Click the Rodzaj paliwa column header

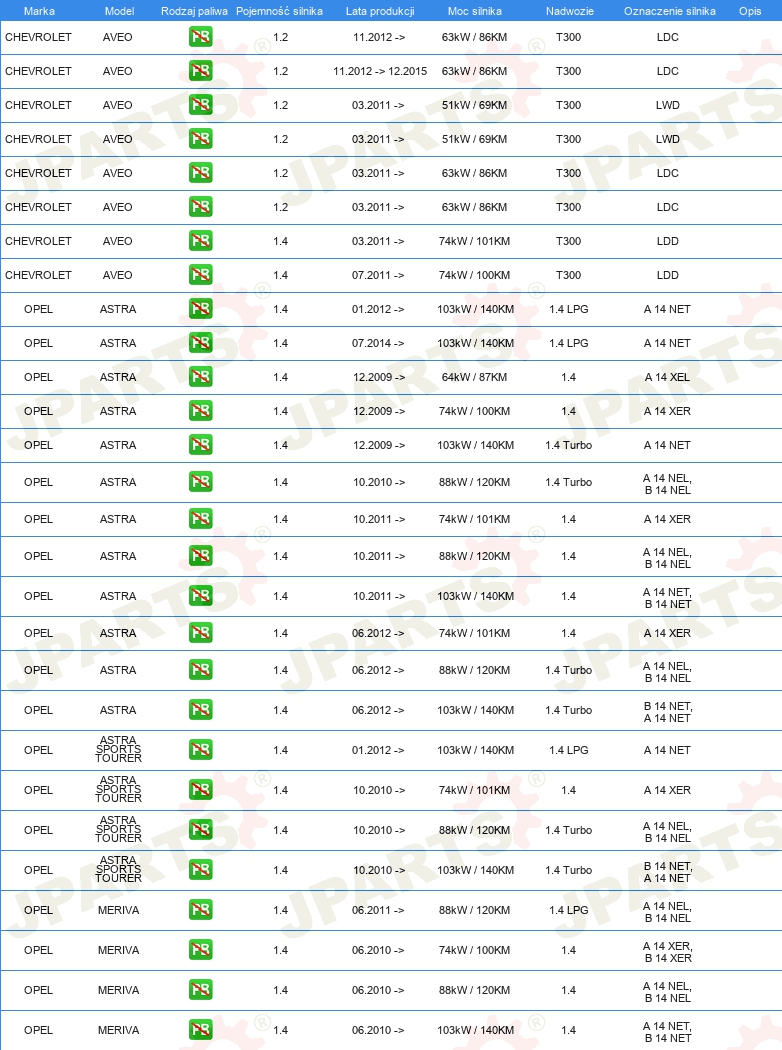click(x=194, y=11)
